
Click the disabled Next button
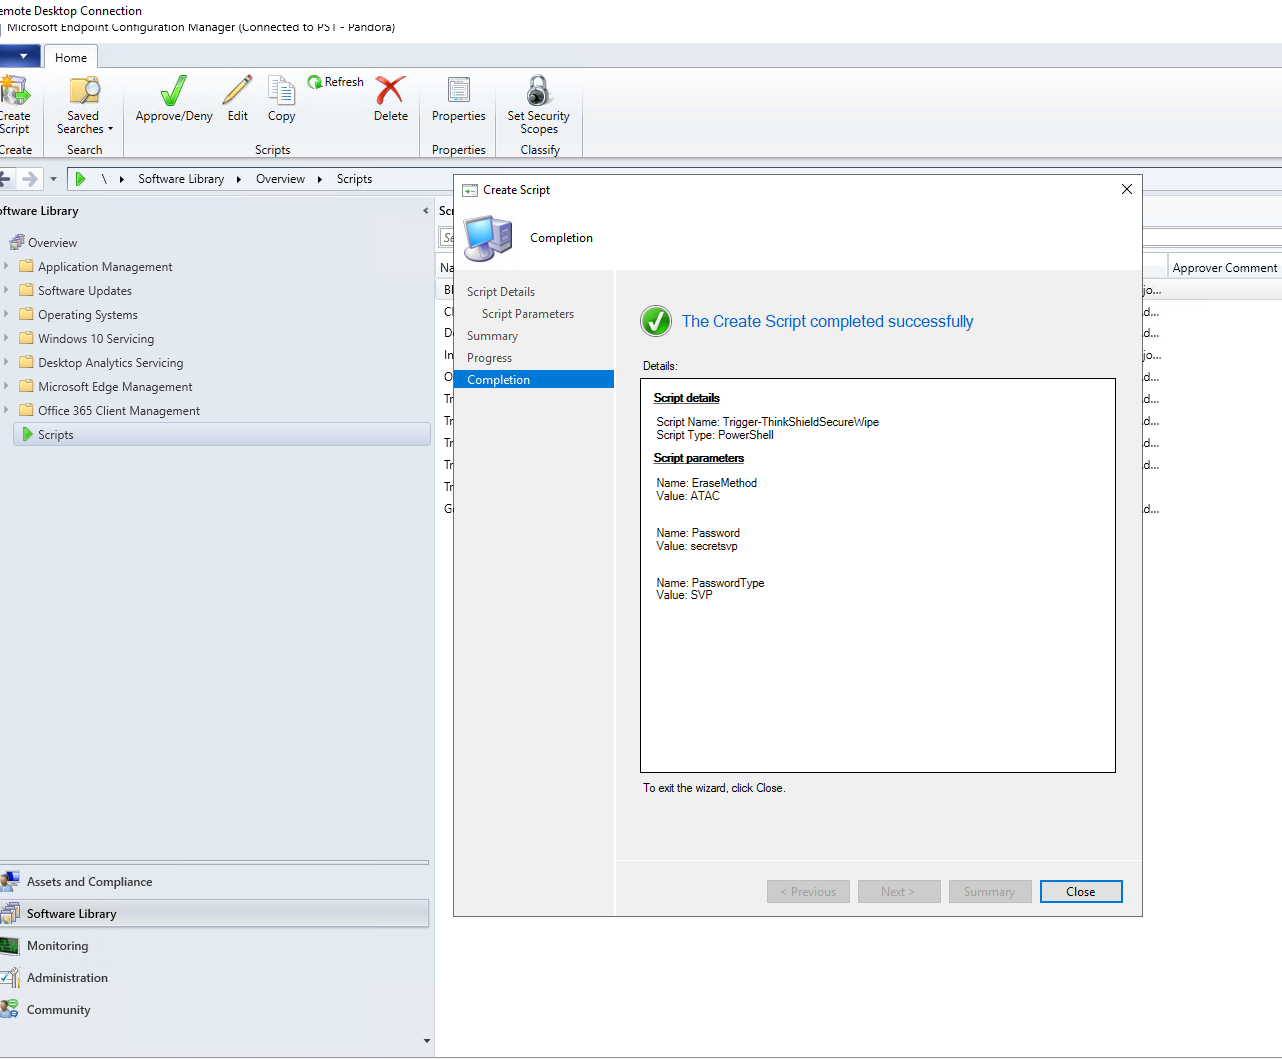click(x=899, y=892)
